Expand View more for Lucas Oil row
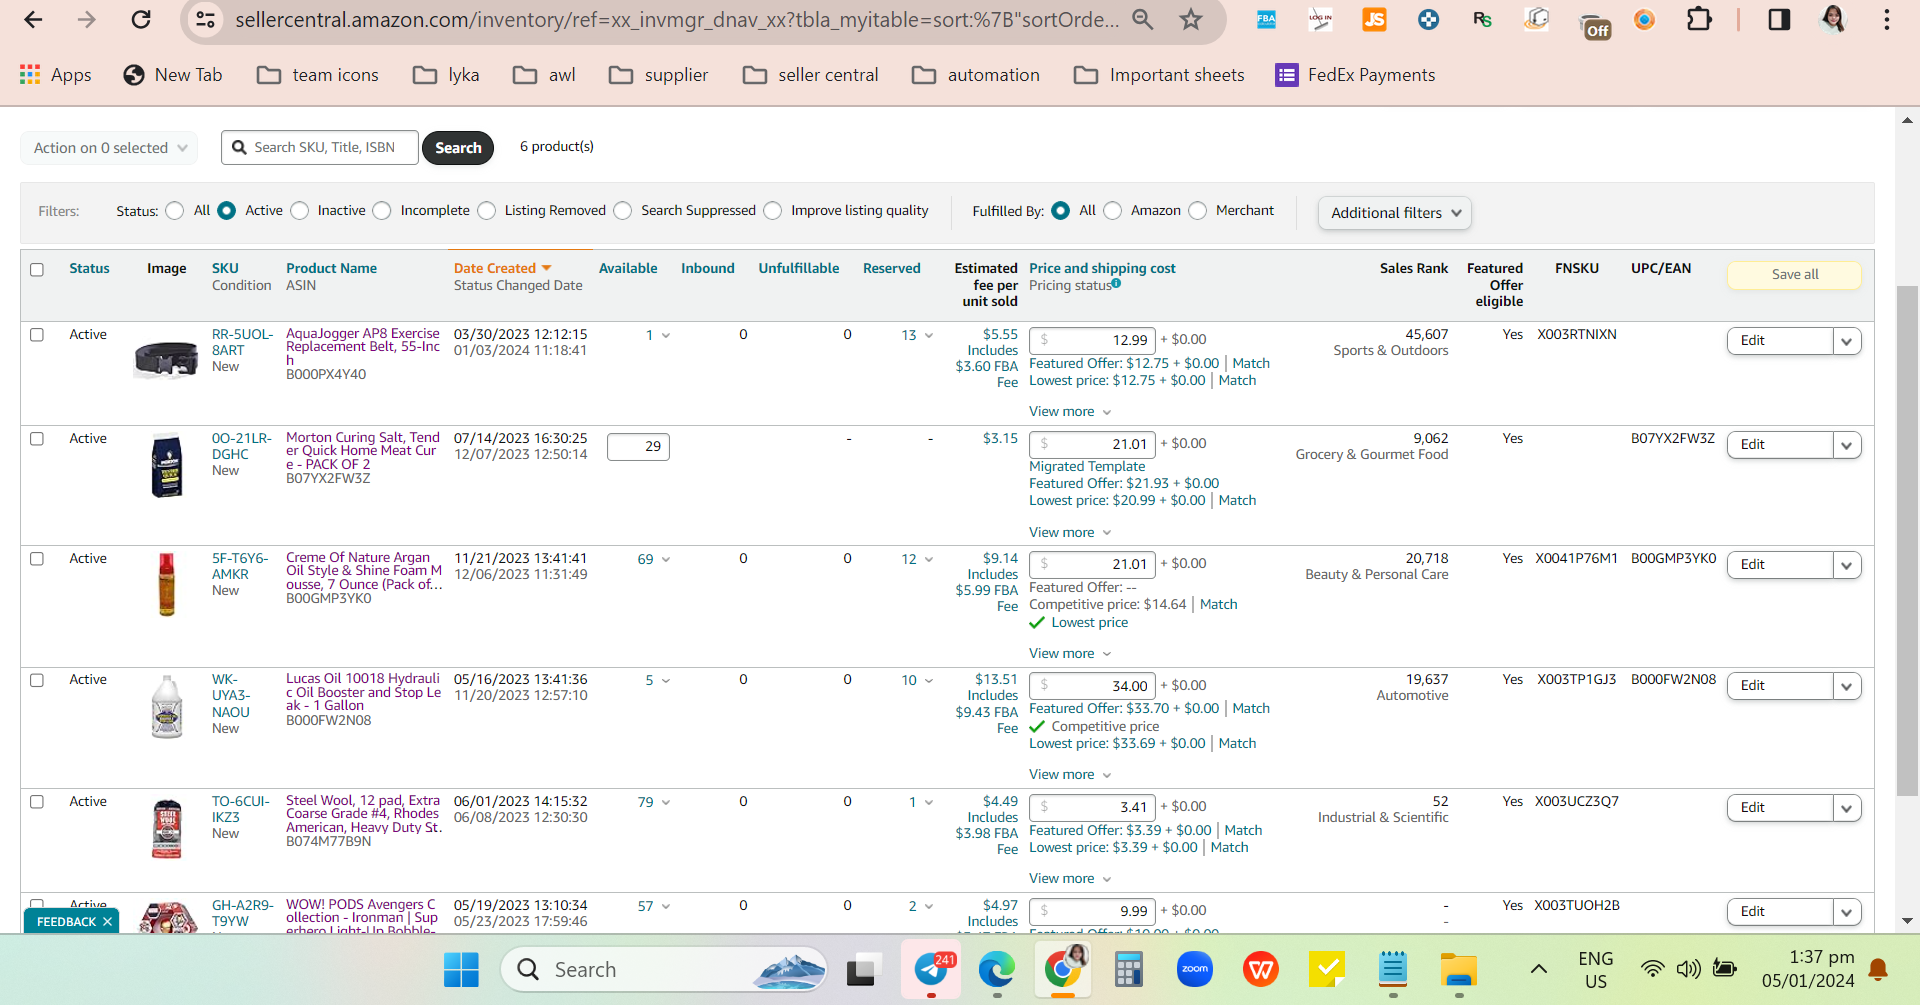This screenshot has width=1920, height=1005. (1070, 775)
